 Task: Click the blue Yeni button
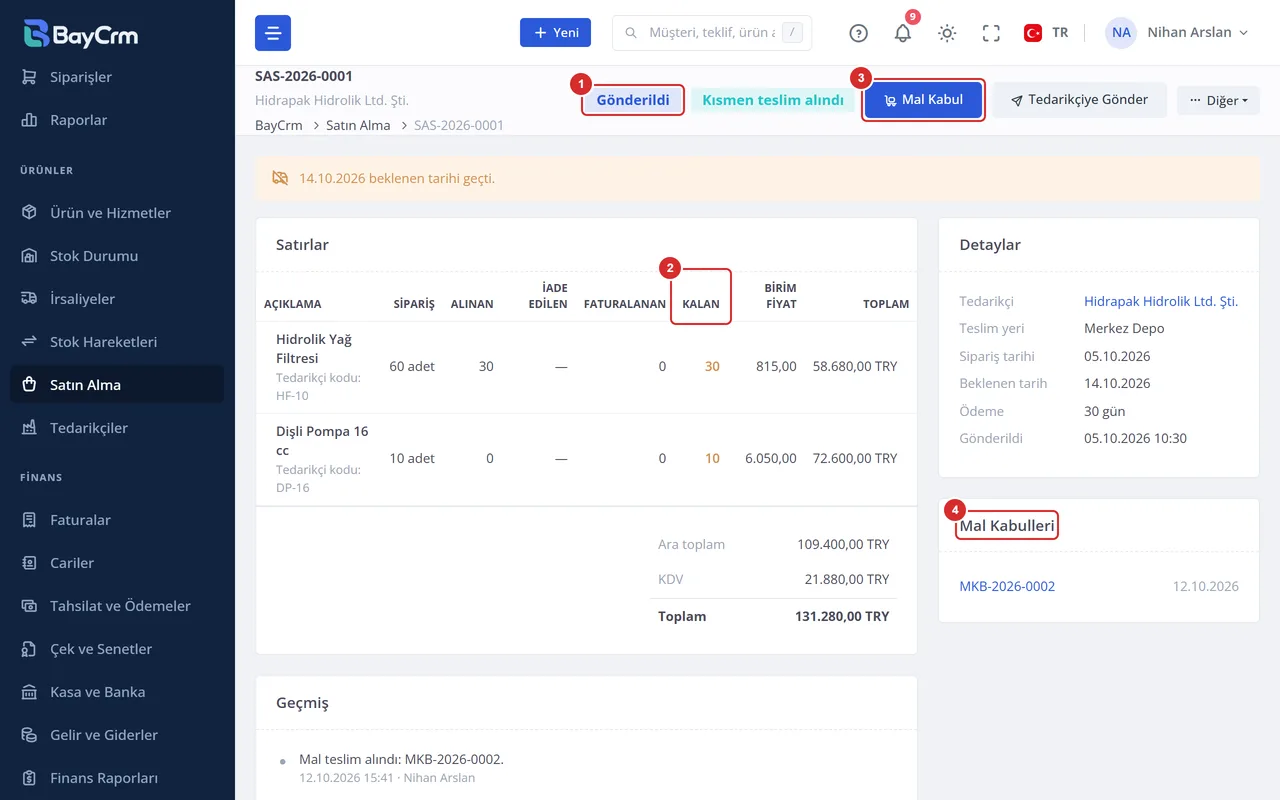[555, 33]
